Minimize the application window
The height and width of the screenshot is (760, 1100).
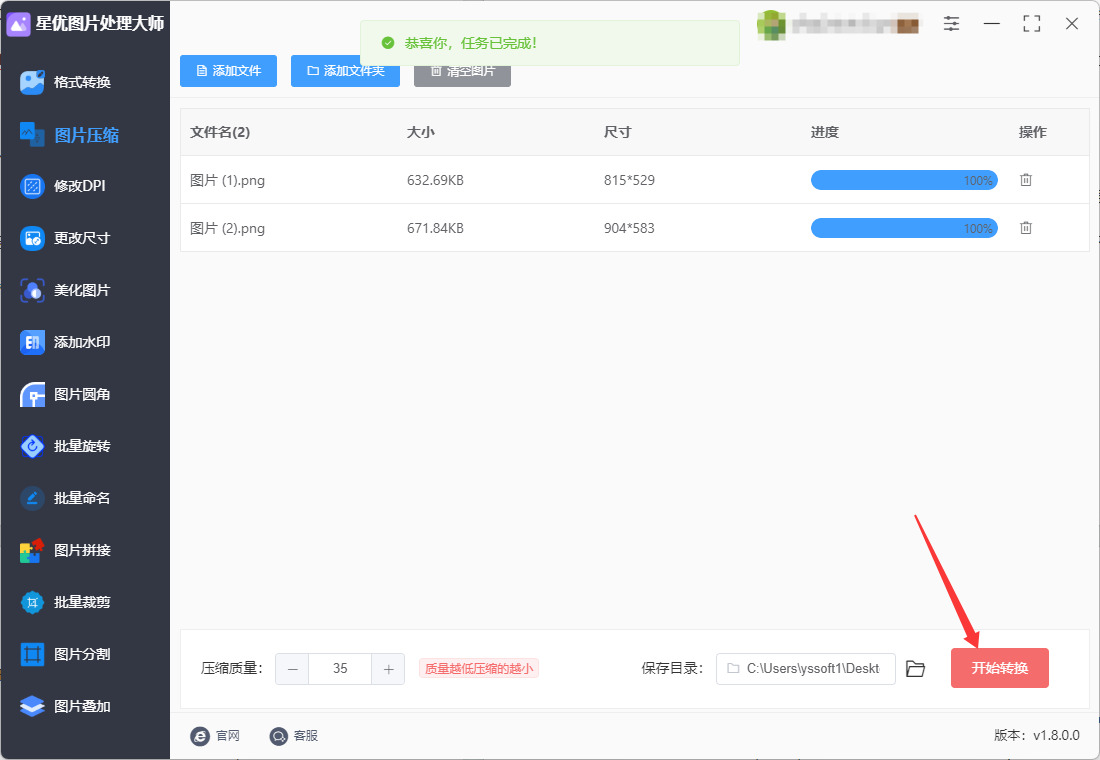click(x=991, y=24)
